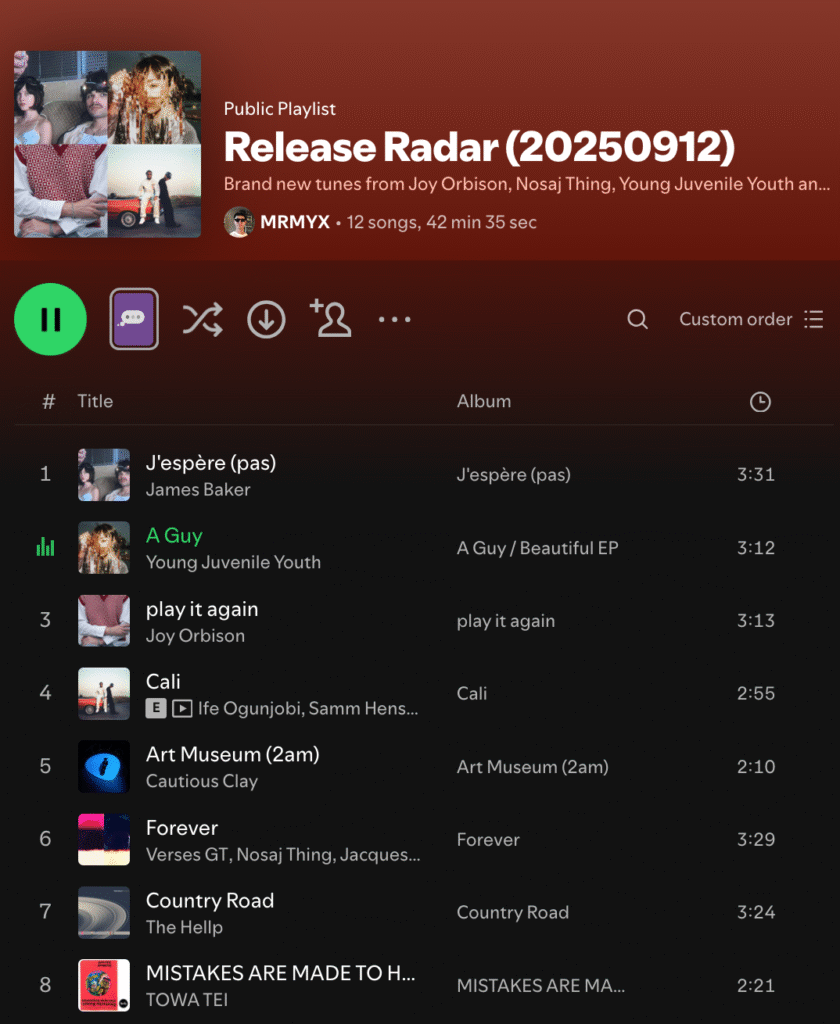Click the explicit E badge on Cali

coord(155,708)
